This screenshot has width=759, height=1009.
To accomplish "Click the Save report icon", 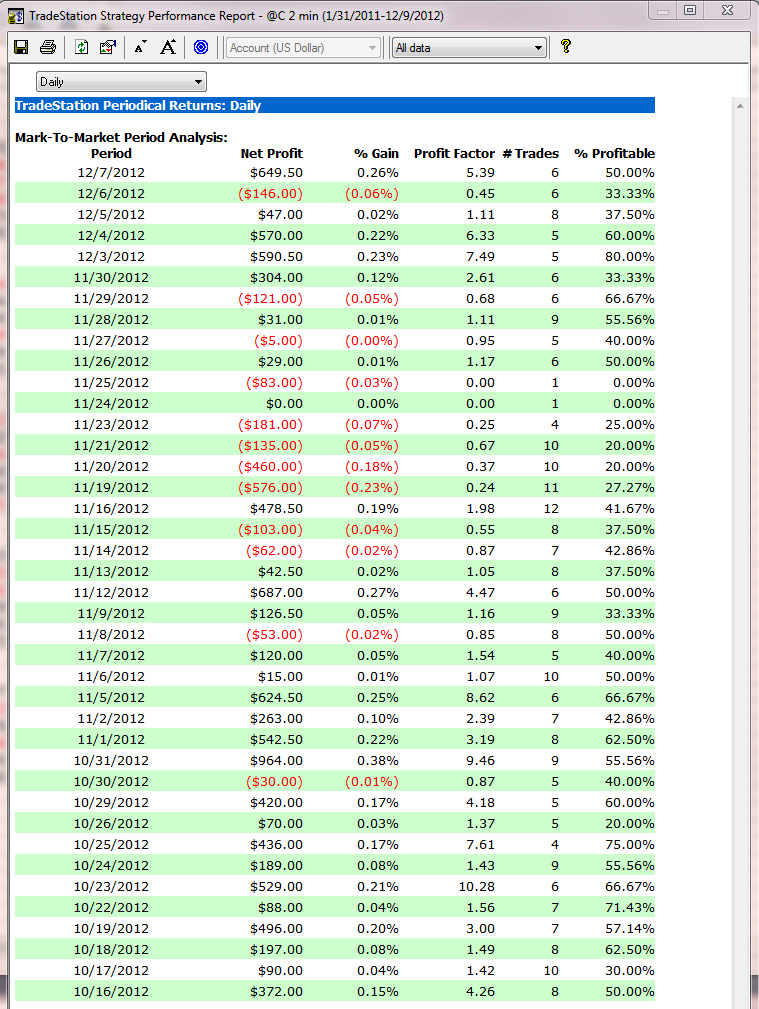I will click(21, 47).
